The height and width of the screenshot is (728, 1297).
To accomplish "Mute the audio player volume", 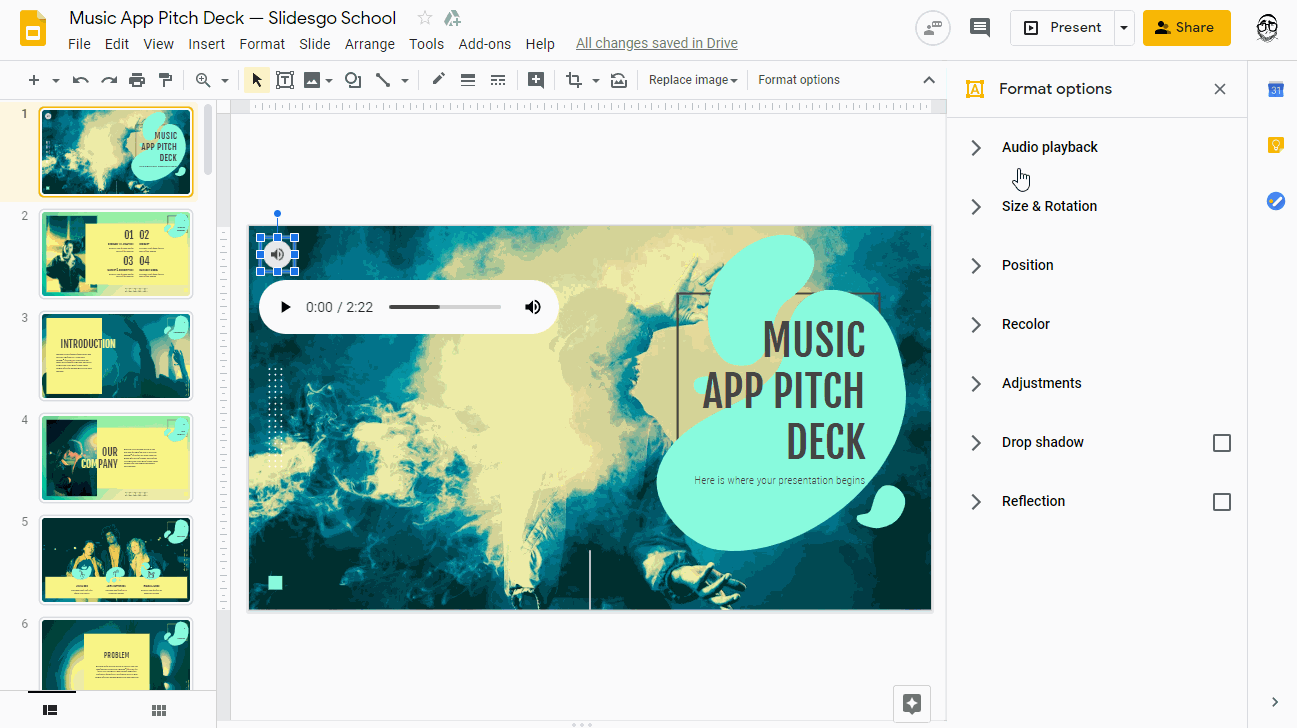I will (532, 306).
